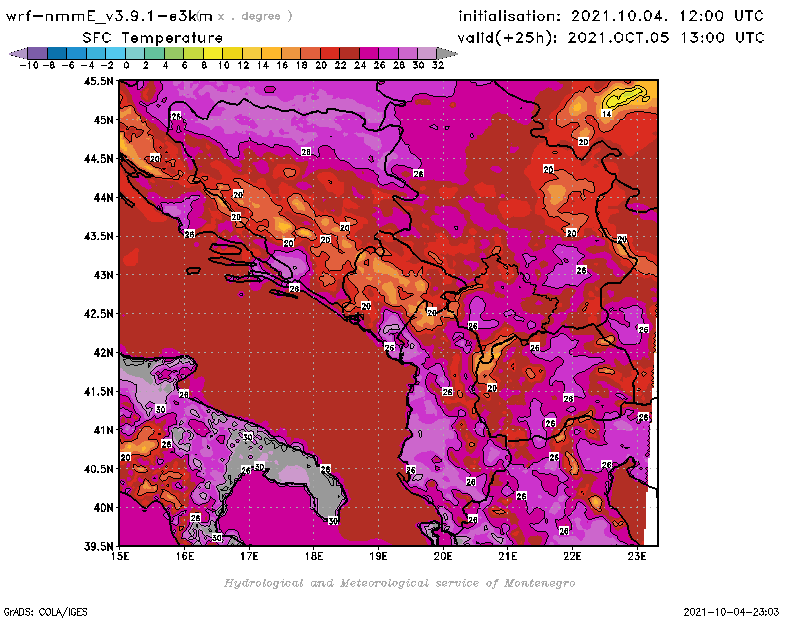Click the -8 to -6 dark blue swatch

[x=57, y=53]
